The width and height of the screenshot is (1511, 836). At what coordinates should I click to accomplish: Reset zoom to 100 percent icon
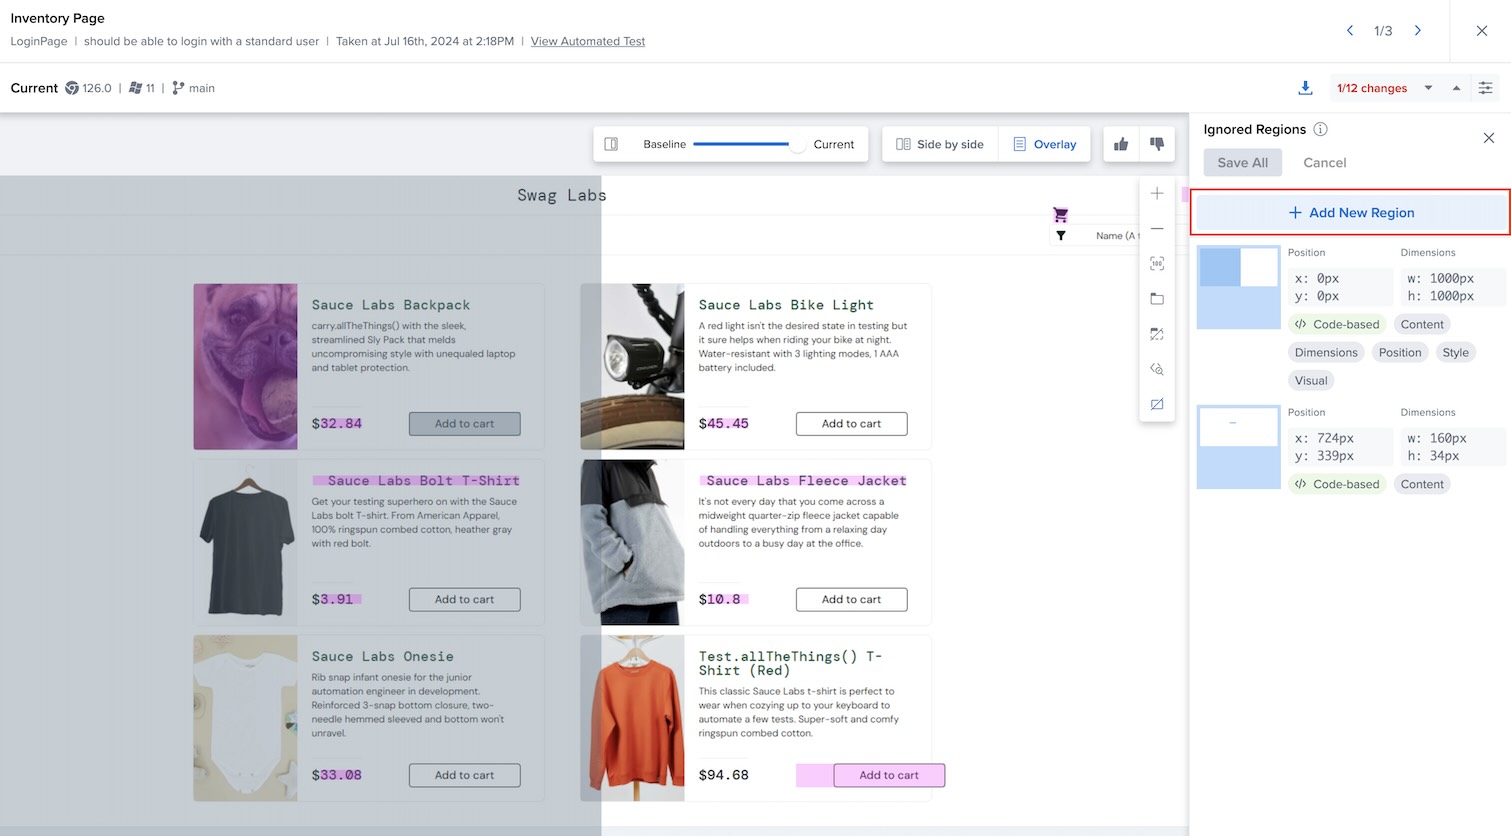pyautogui.click(x=1157, y=264)
